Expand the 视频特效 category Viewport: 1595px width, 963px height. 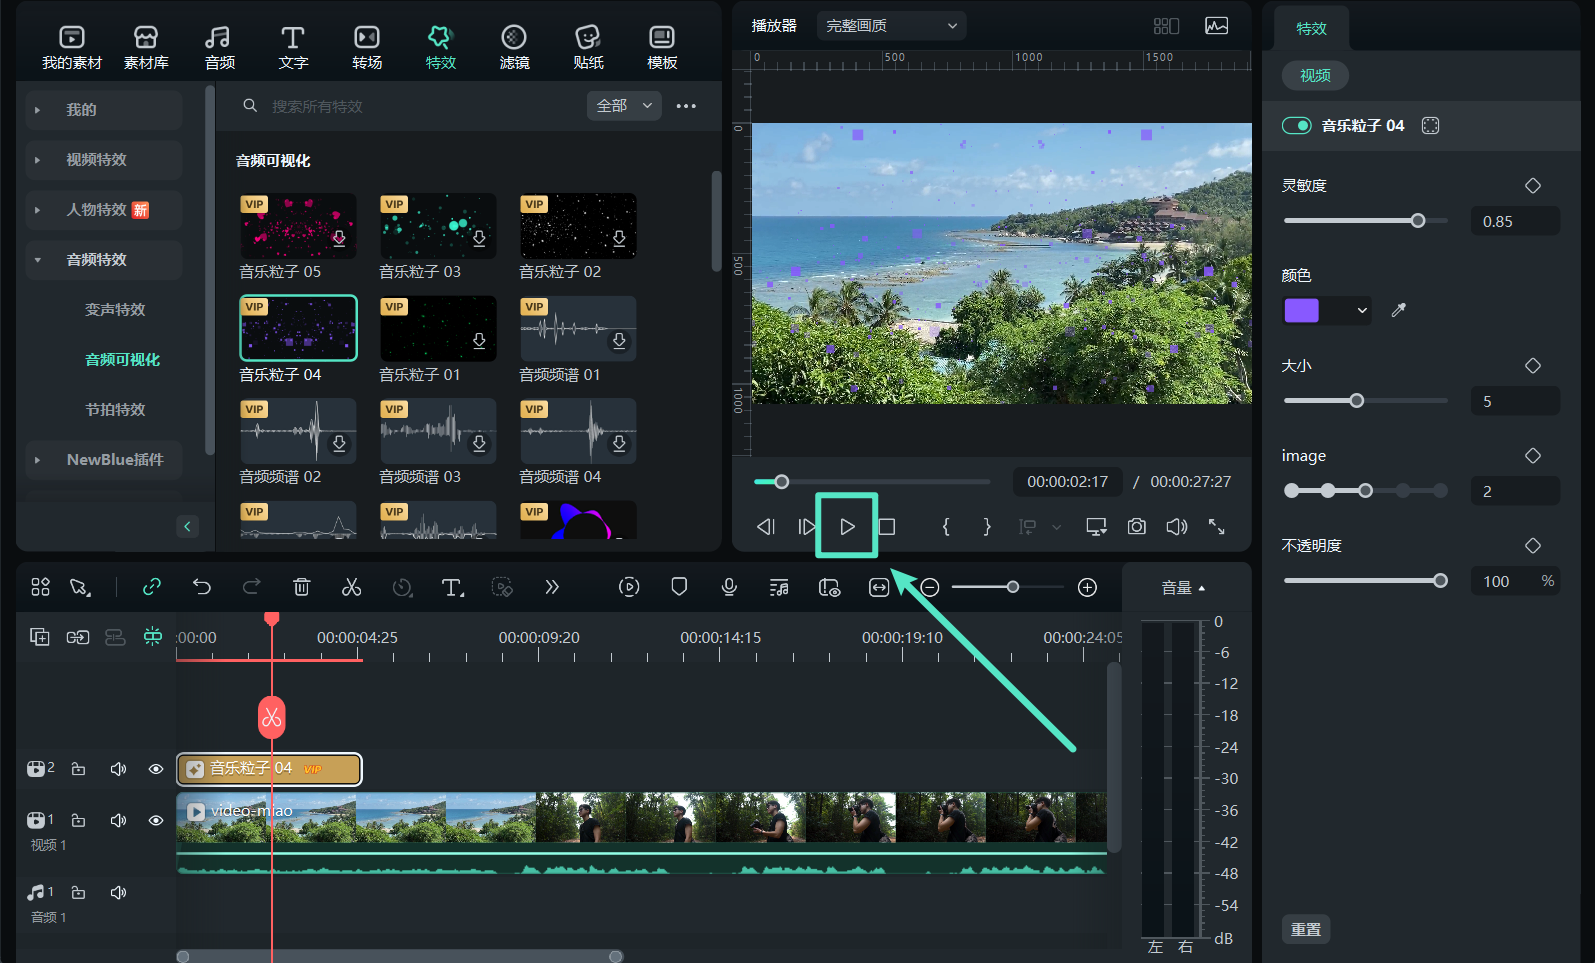[97, 160]
